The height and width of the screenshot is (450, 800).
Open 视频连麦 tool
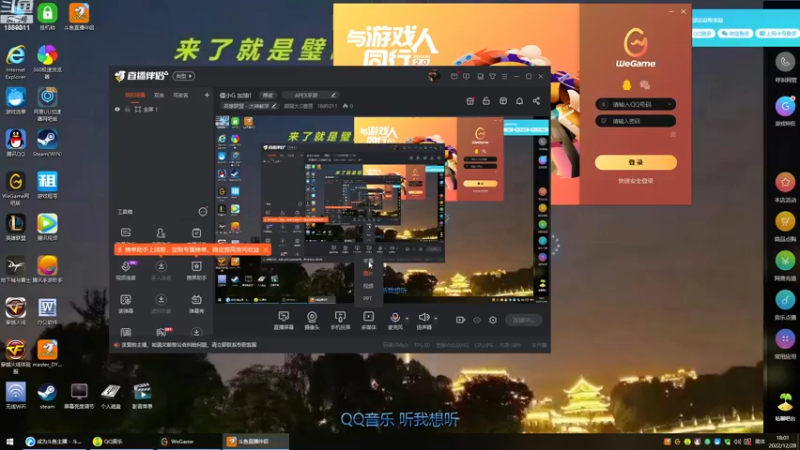126,270
